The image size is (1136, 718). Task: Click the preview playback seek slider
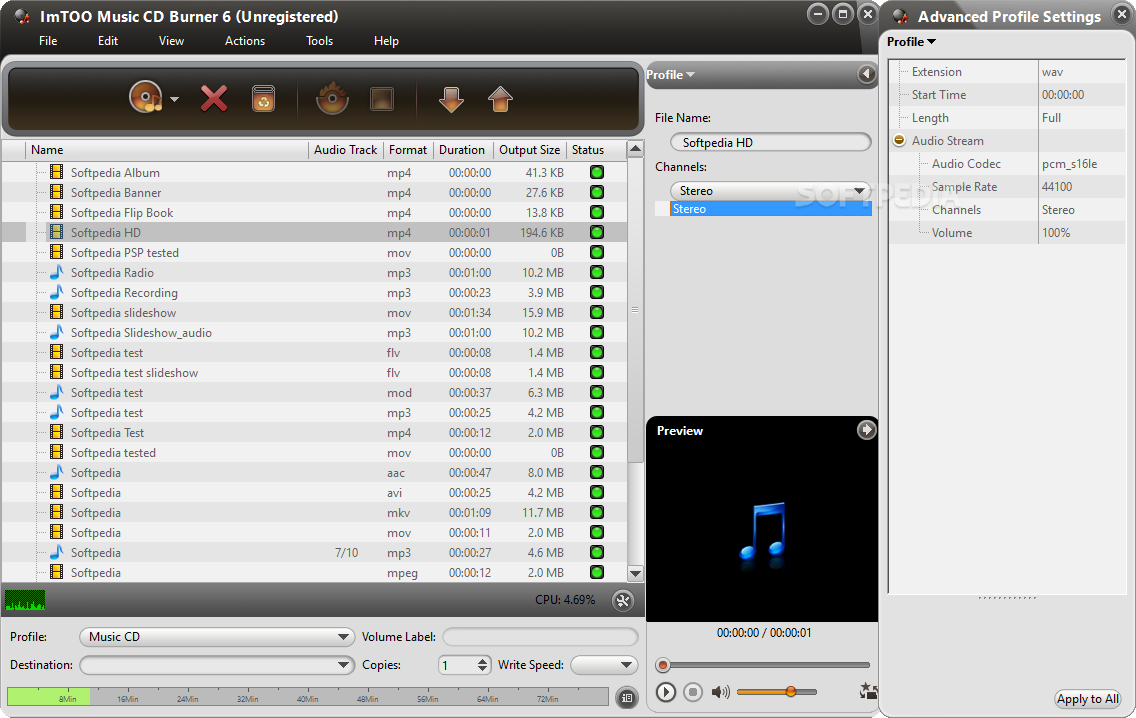click(763, 665)
